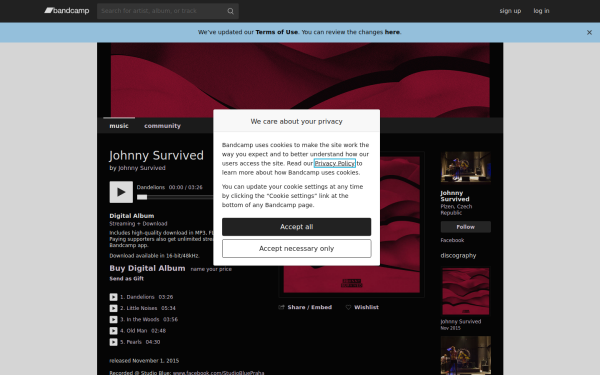Viewport: 600px width, 375px height.
Task: Play track 5 Pearls
Action: 113,342
